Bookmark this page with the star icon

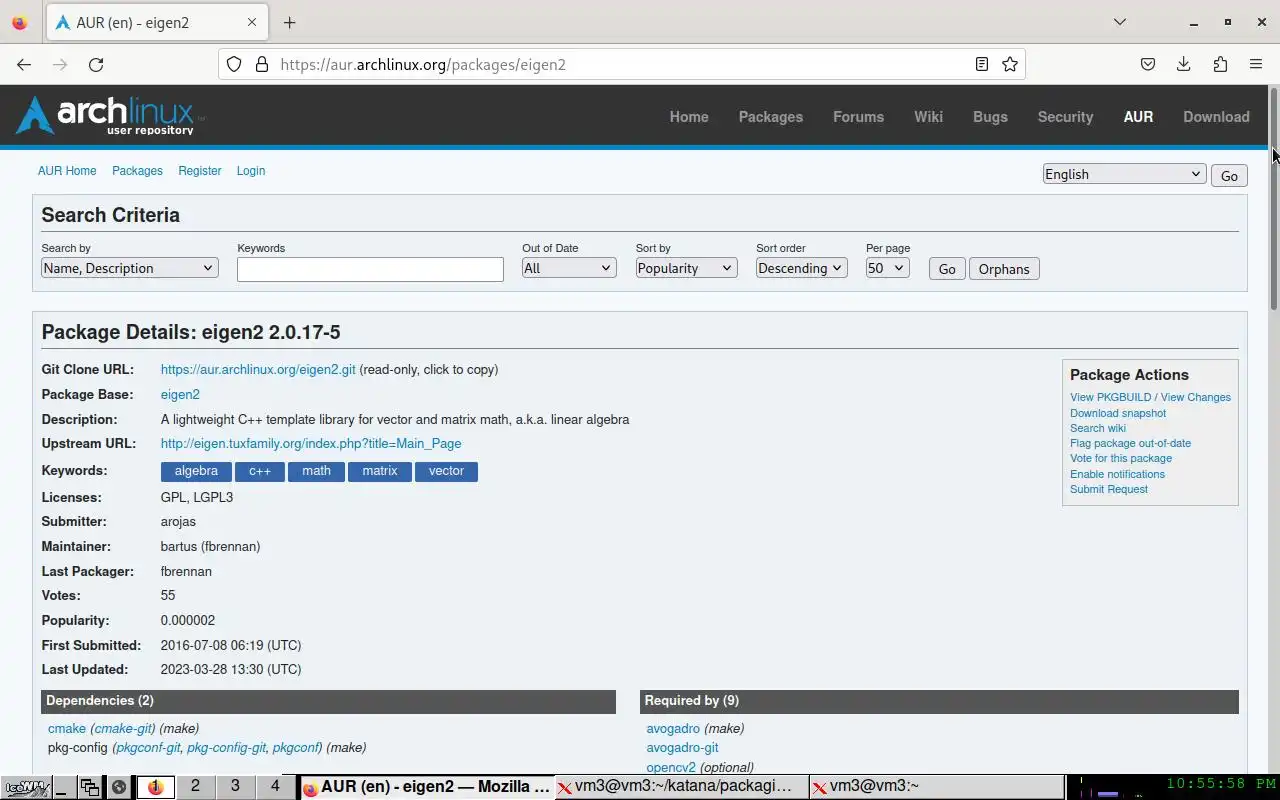pos(1010,64)
